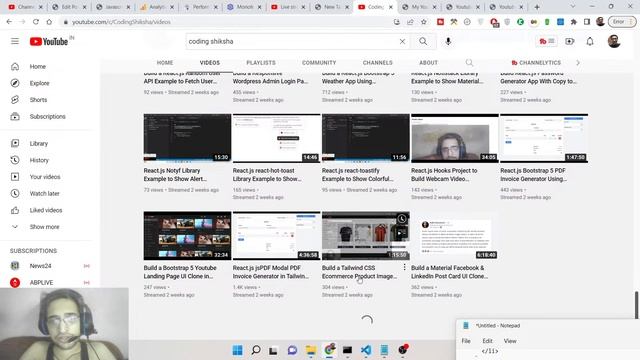Click the Watch later clock on Tailwind thumbnail
This screenshot has width=640, height=360.
point(402,219)
